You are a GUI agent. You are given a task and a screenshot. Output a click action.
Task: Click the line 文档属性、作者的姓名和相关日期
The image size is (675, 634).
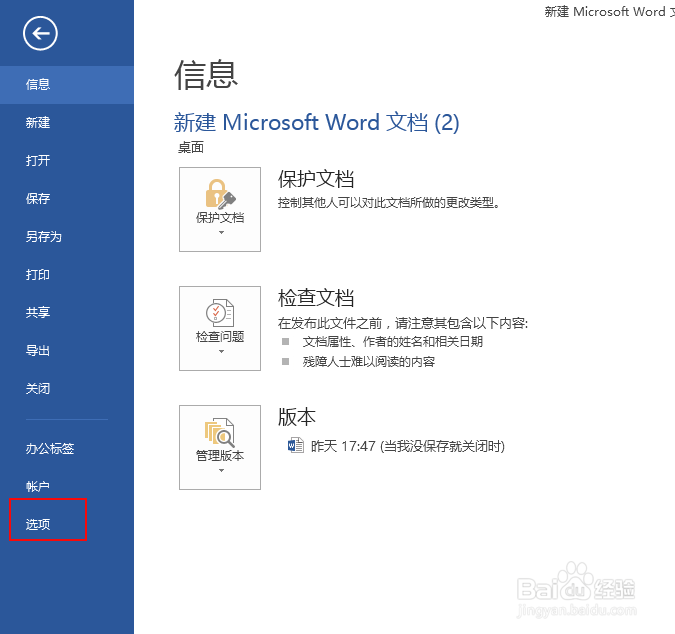(393, 342)
